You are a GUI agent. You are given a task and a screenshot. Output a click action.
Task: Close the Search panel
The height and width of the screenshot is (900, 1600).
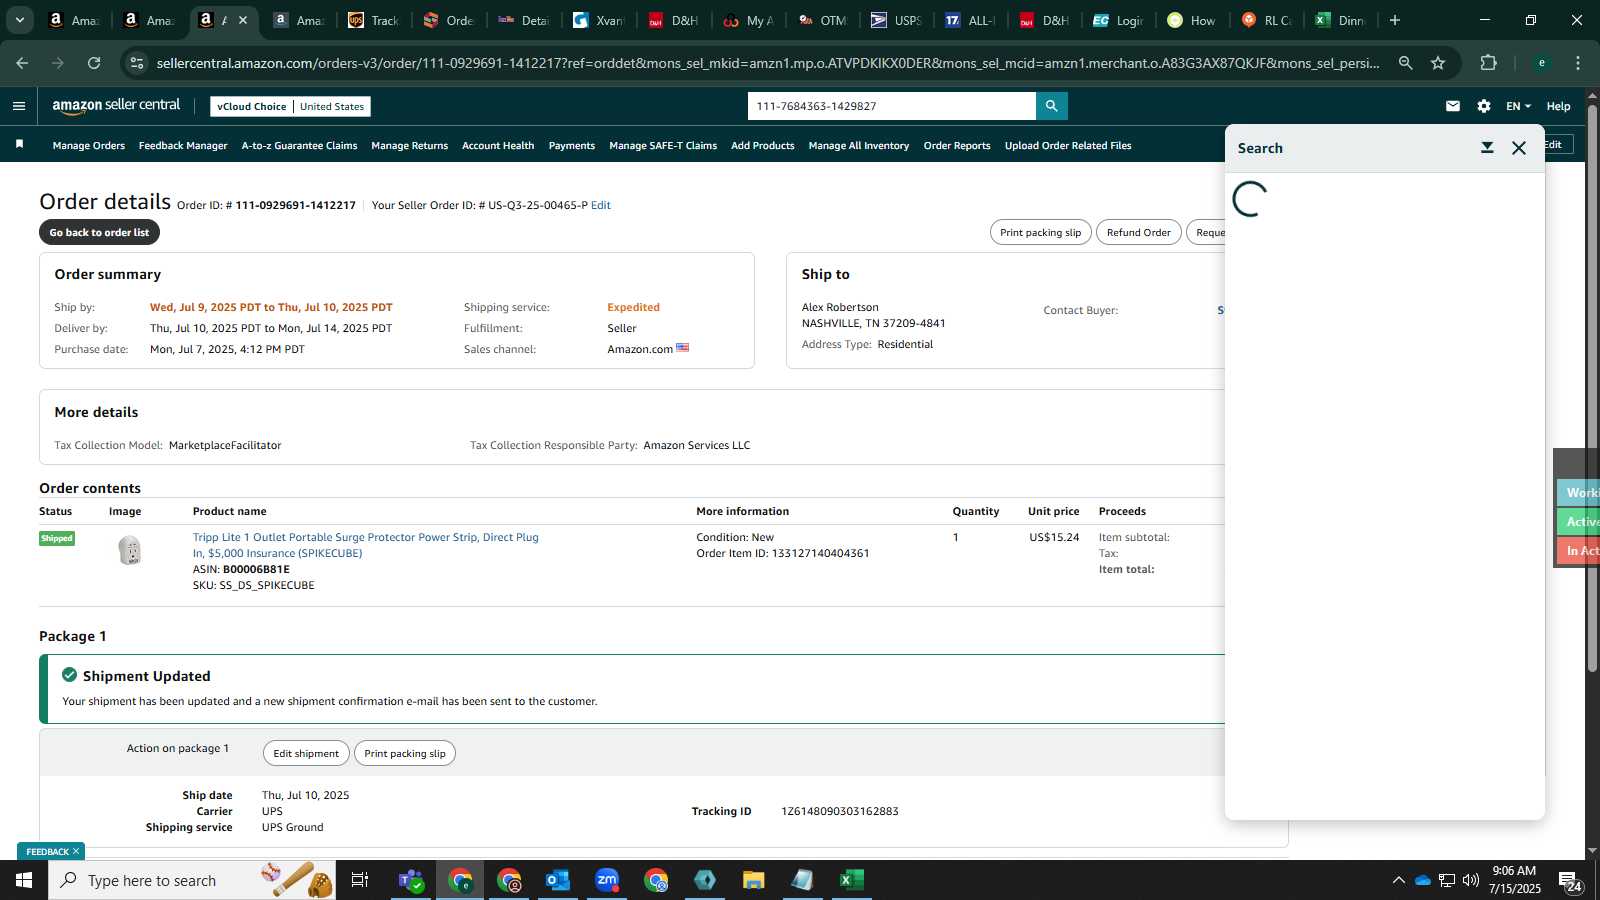[x=1519, y=148]
